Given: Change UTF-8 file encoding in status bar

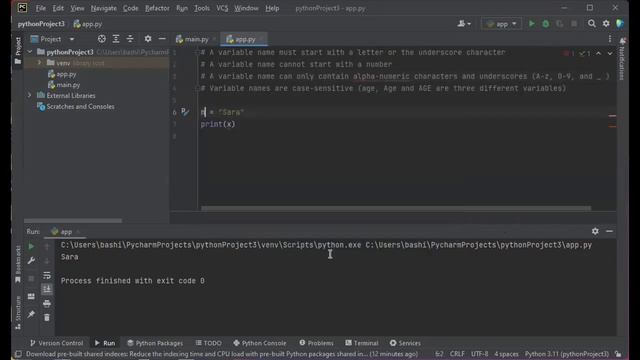Looking at the screenshot, I should coord(479,354).
